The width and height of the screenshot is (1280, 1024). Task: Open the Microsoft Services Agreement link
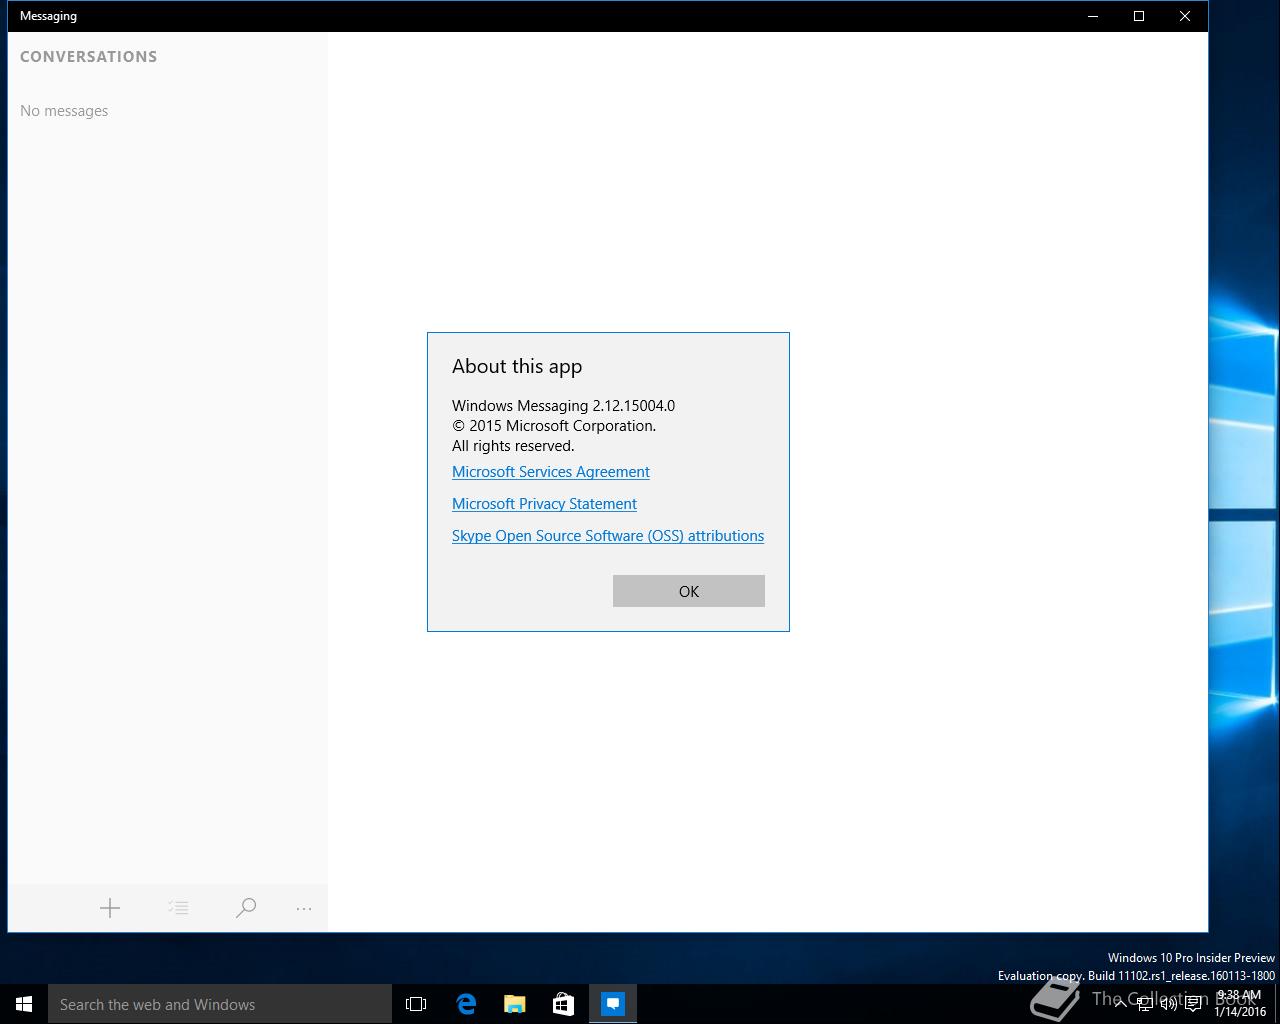[x=551, y=472]
